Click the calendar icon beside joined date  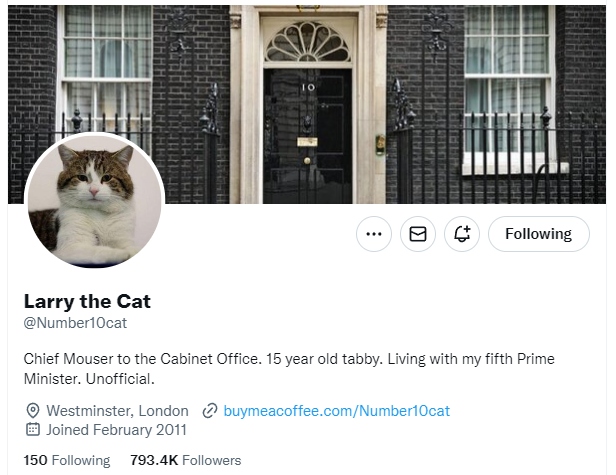coord(32,430)
